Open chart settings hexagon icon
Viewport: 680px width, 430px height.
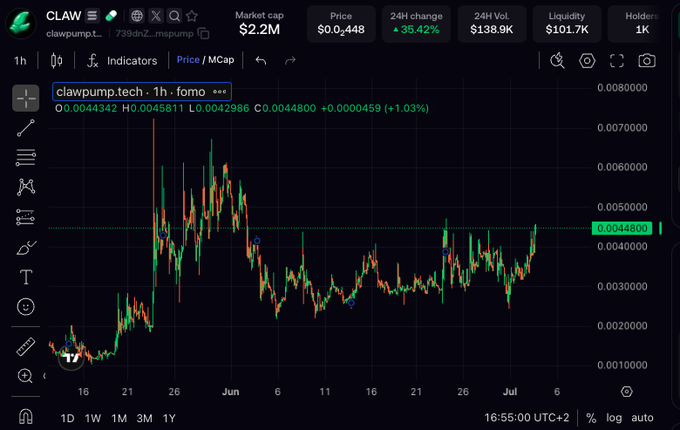pyautogui.click(x=587, y=61)
